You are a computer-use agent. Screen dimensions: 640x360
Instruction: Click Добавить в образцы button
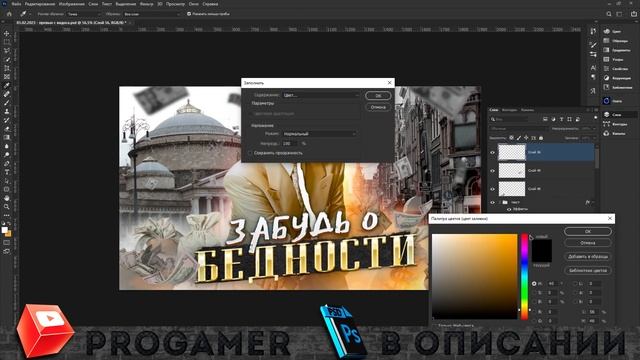(x=588, y=257)
